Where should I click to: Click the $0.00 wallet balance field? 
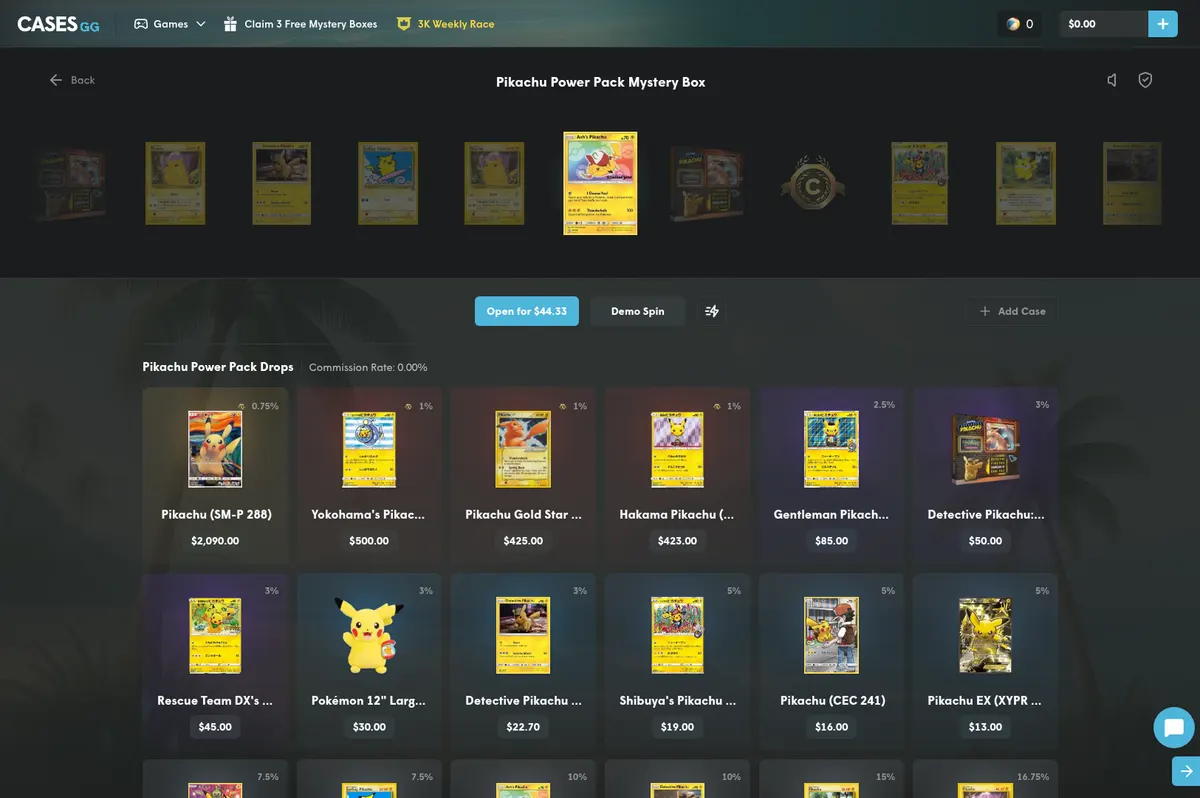[1104, 24]
